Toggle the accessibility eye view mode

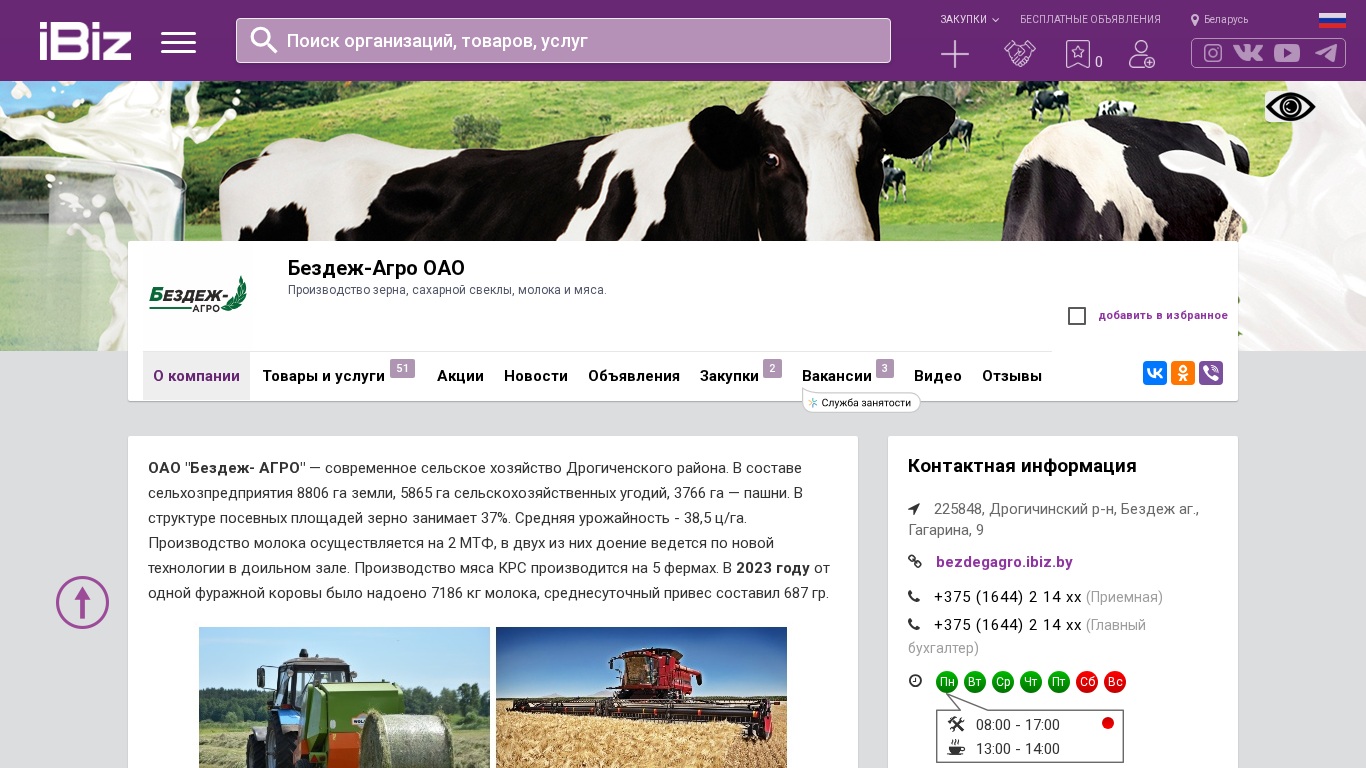tap(1290, 107)
